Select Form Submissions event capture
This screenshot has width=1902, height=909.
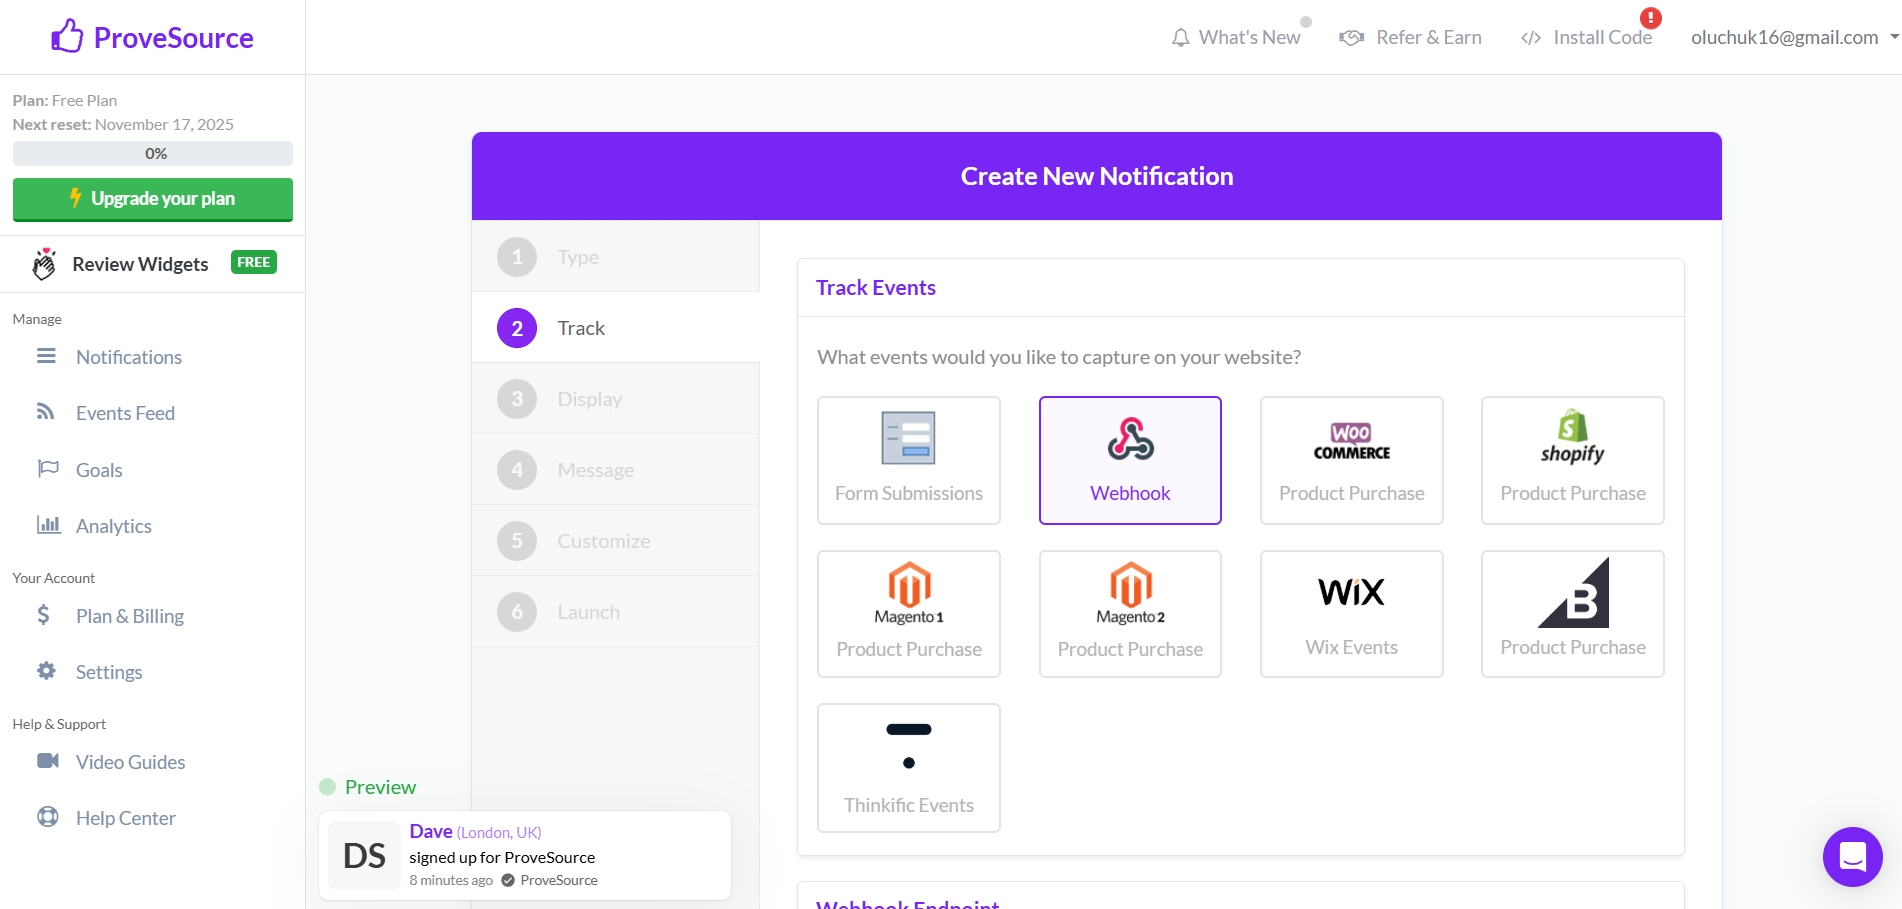click(x=908, y=460)
